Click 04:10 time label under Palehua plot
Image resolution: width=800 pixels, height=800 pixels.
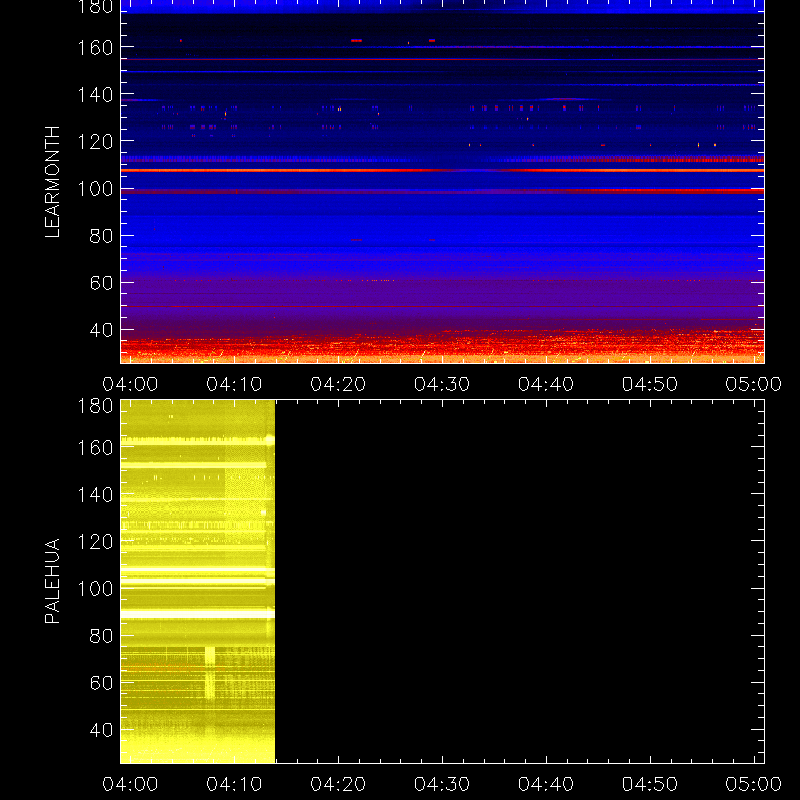pos(234,784)
